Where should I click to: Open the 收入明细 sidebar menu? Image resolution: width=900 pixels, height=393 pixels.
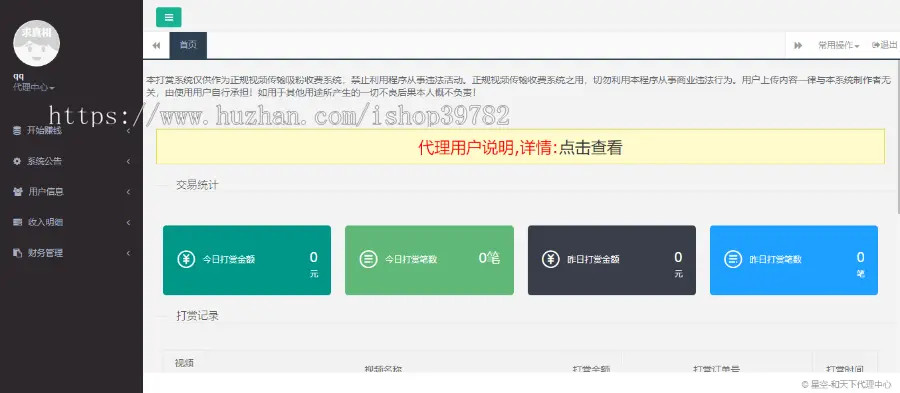tap(71, 222)
